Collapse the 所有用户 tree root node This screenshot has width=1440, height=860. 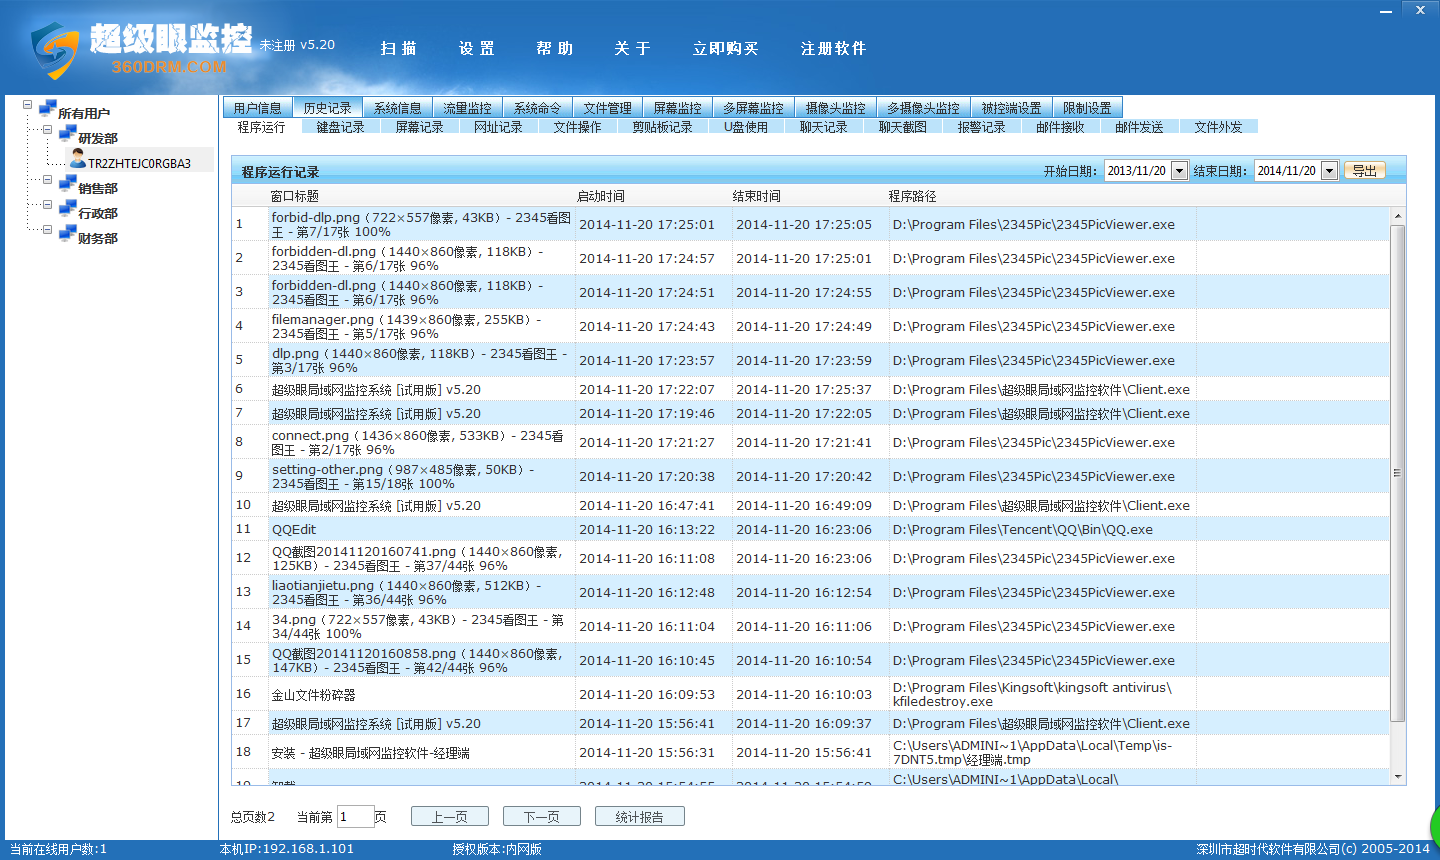coord(27,104)
